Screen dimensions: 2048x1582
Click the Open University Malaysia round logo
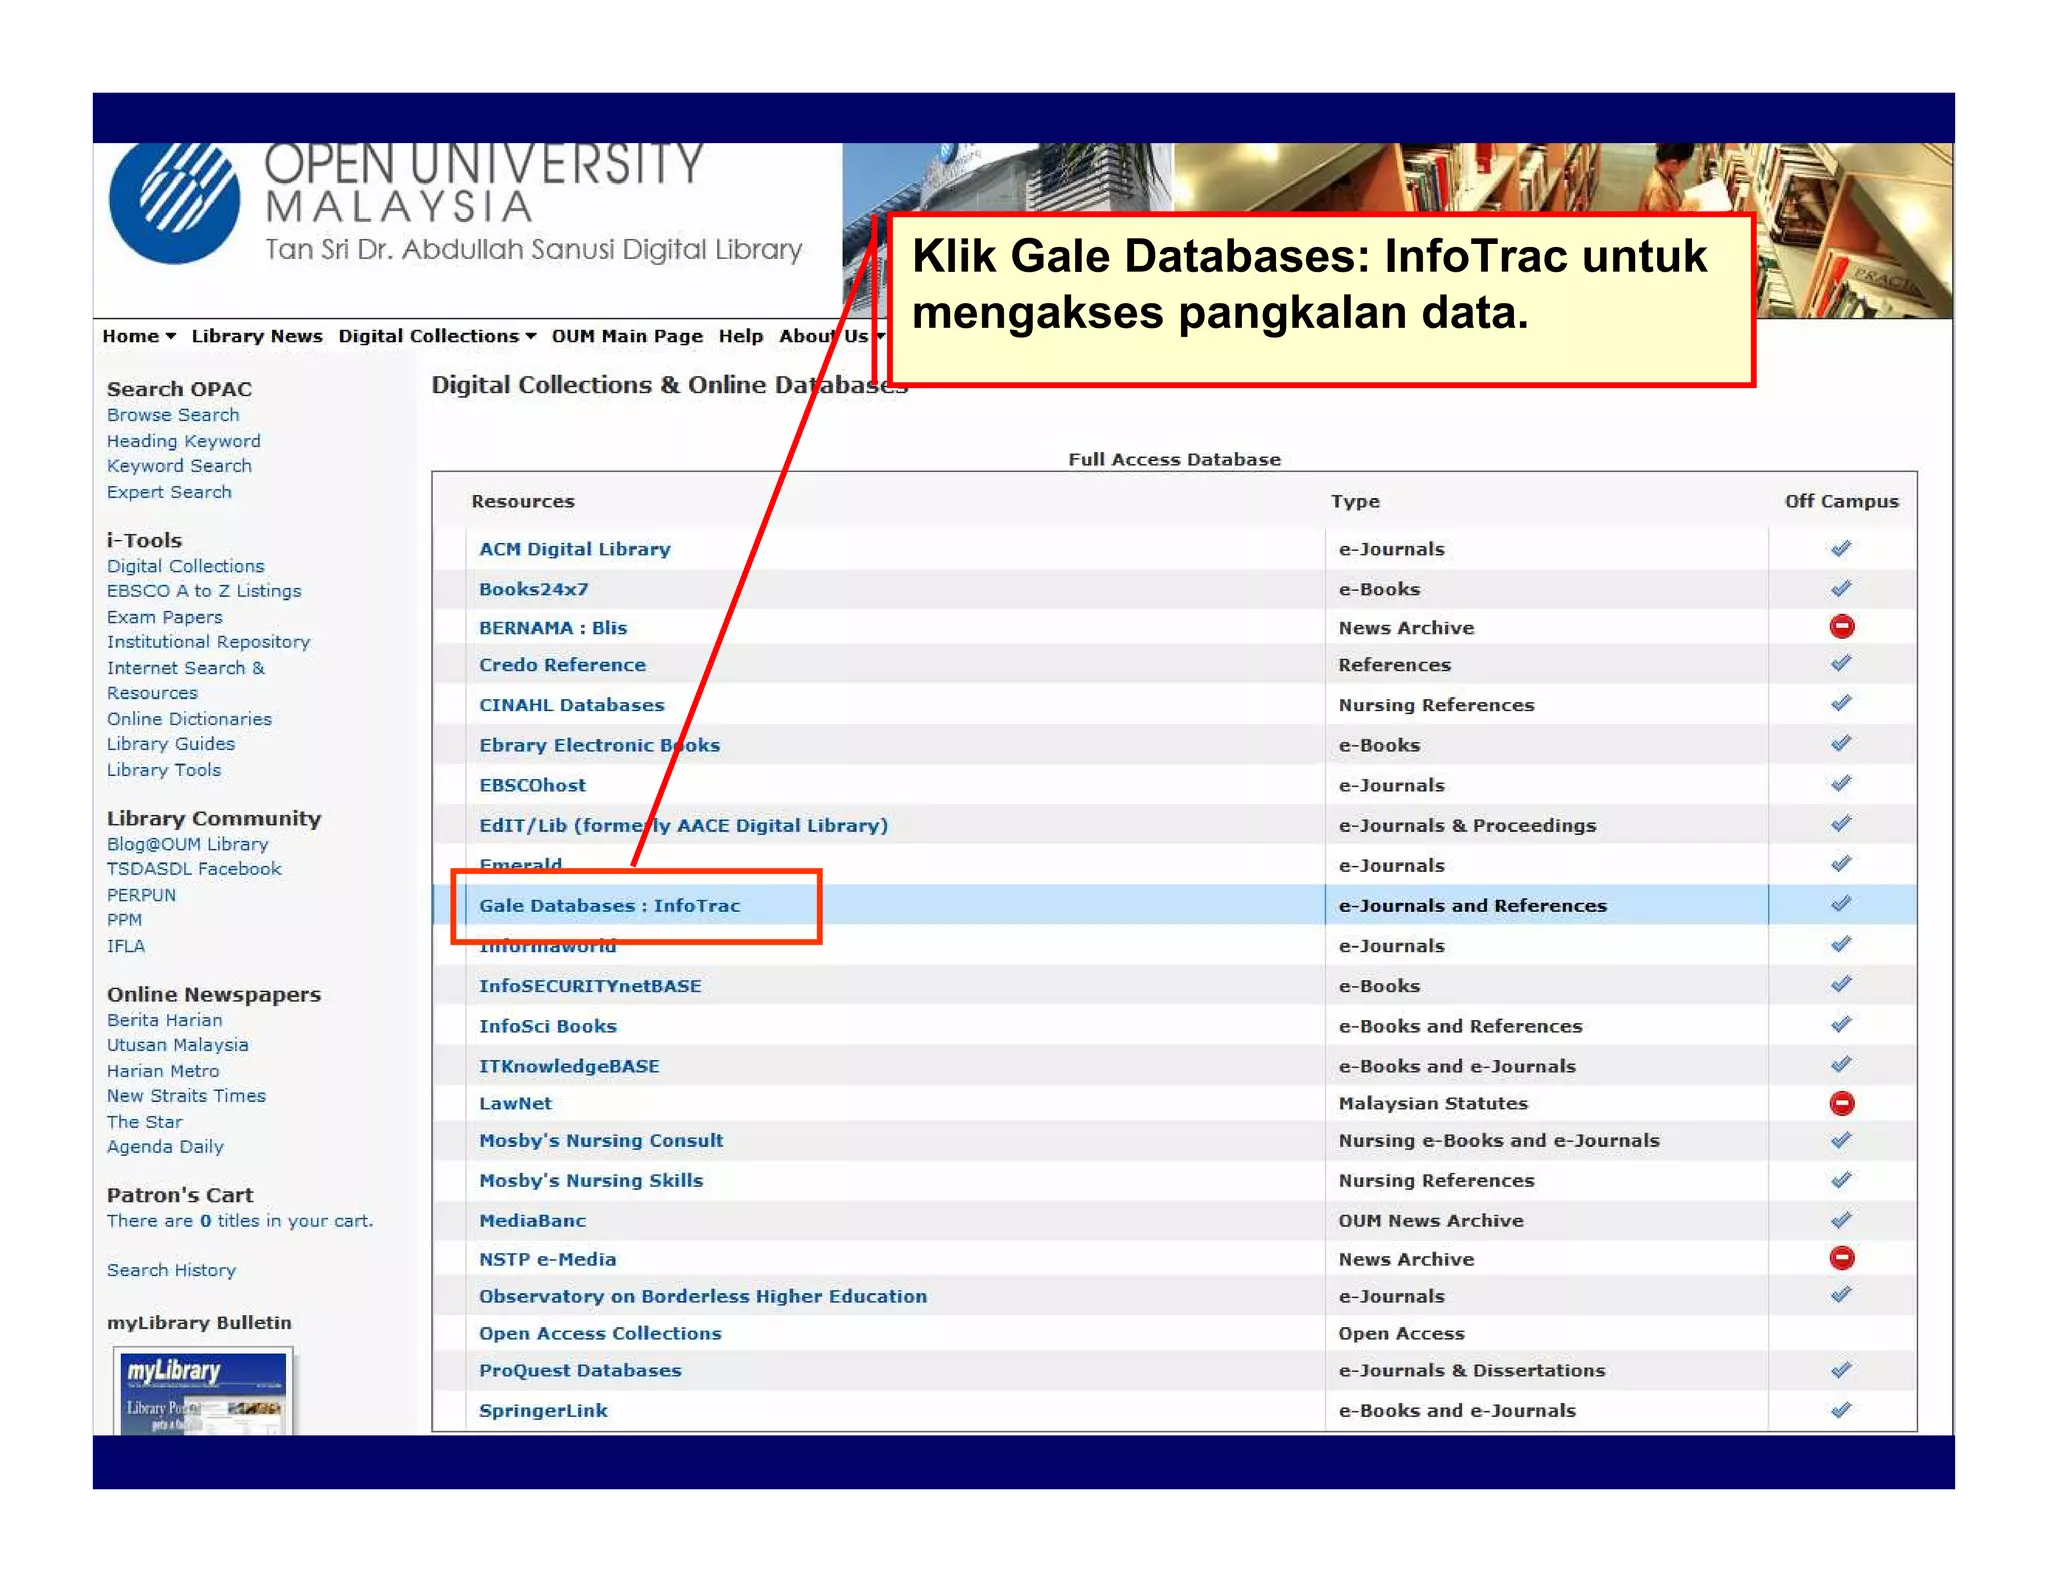174,202
